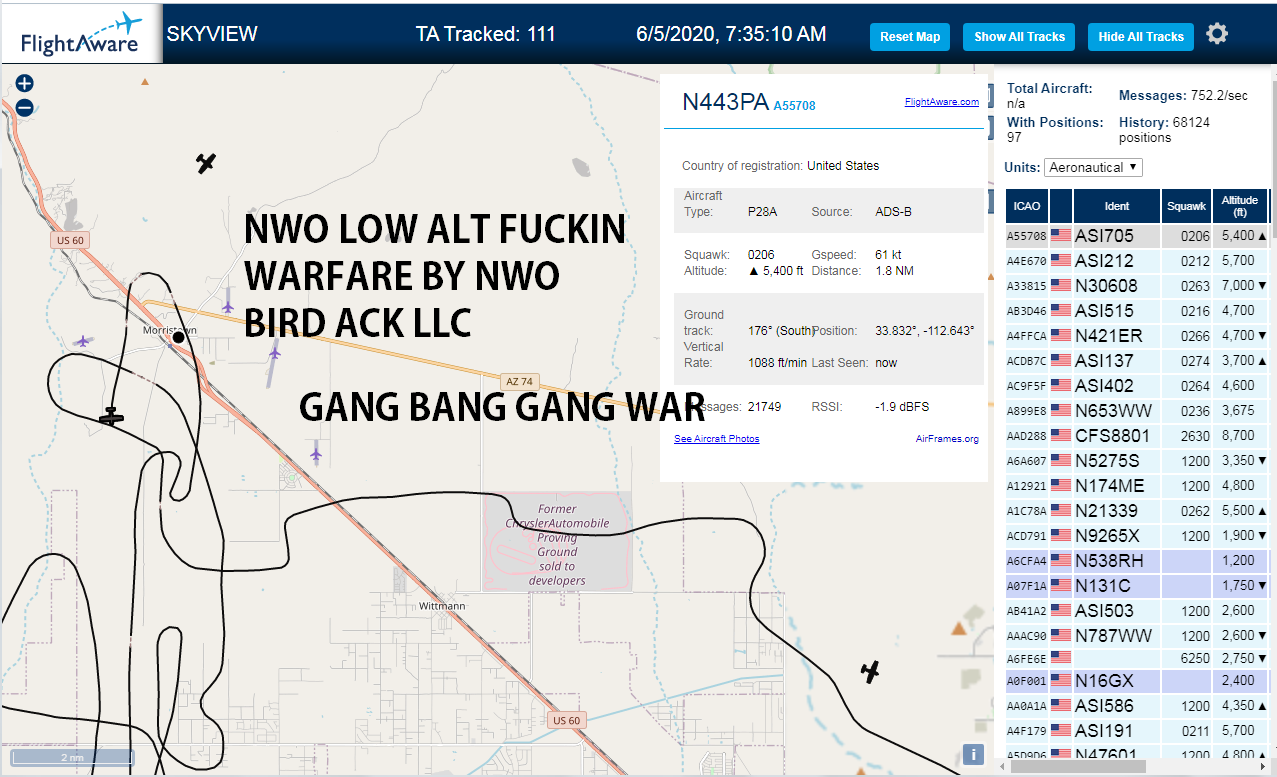Viewport: 1277px width, 777px height.
Task: Open the settings gear menu
Action: 1216,34
